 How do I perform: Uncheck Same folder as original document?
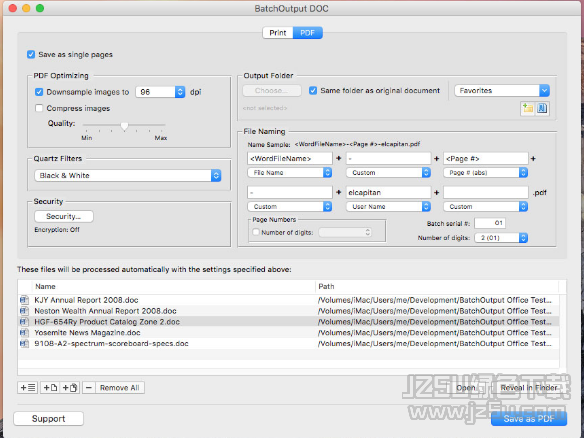pos(313,91)
